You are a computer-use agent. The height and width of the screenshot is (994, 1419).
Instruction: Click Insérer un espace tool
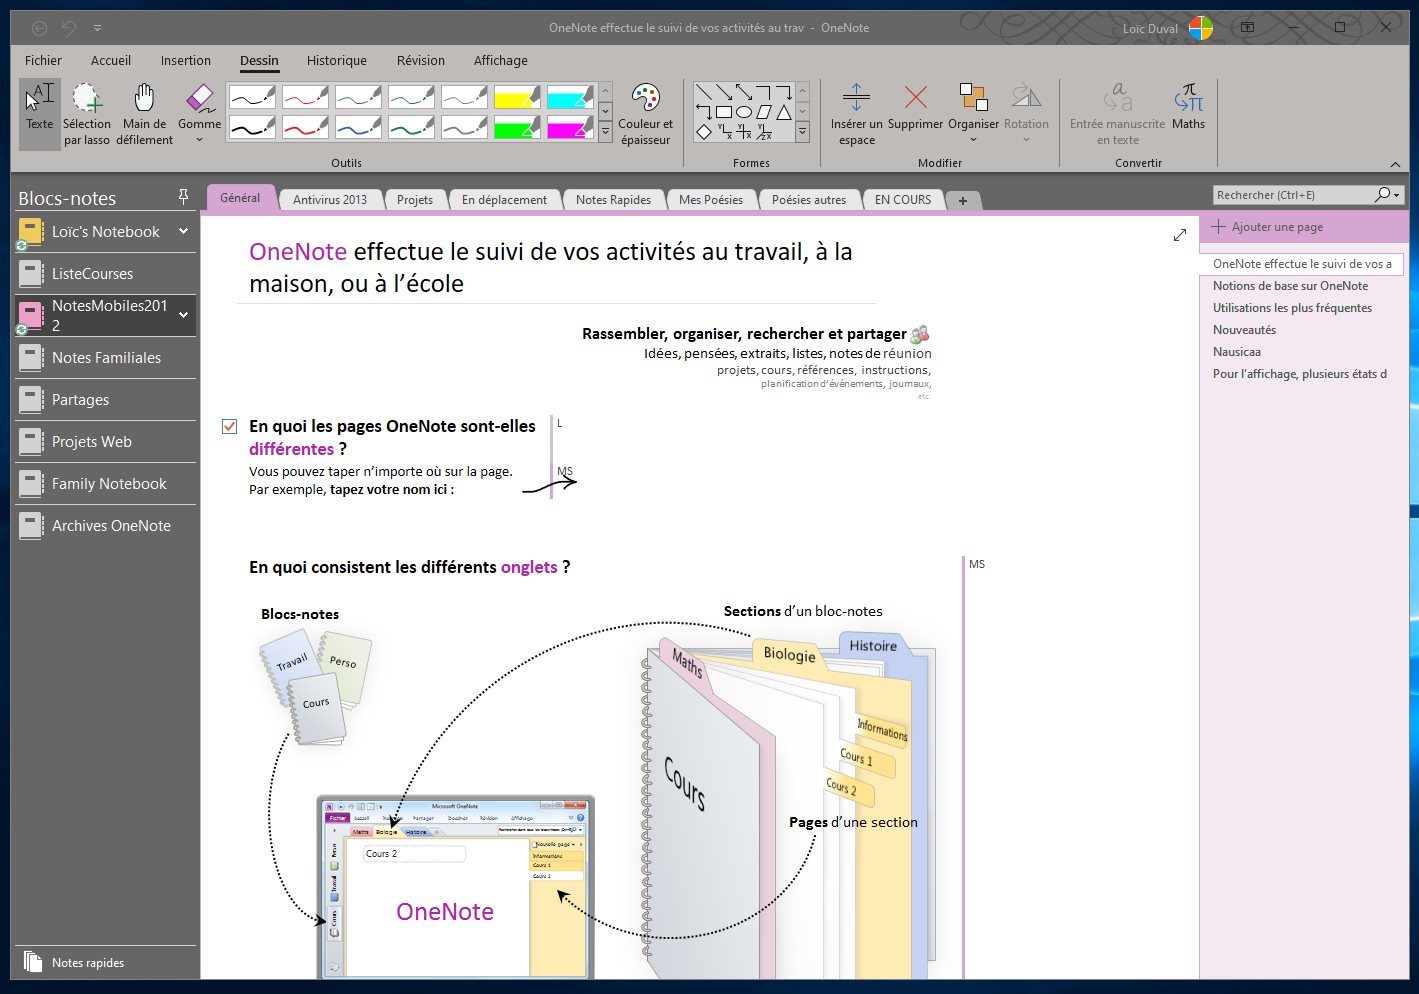pos(857,114)
